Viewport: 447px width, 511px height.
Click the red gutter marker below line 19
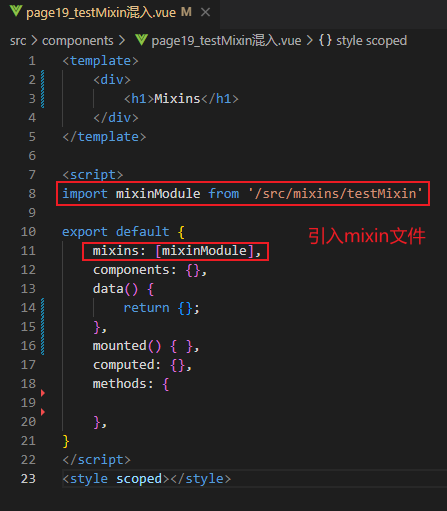43,412
